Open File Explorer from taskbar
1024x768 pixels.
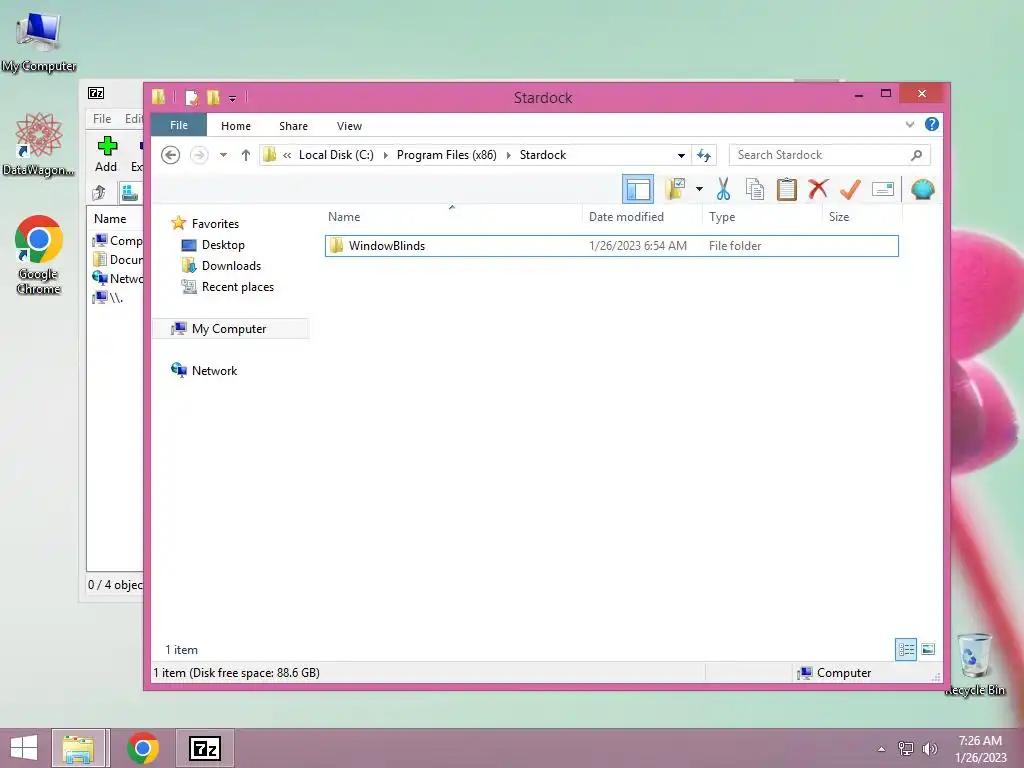pyautogui.click(x=78, y=748)
